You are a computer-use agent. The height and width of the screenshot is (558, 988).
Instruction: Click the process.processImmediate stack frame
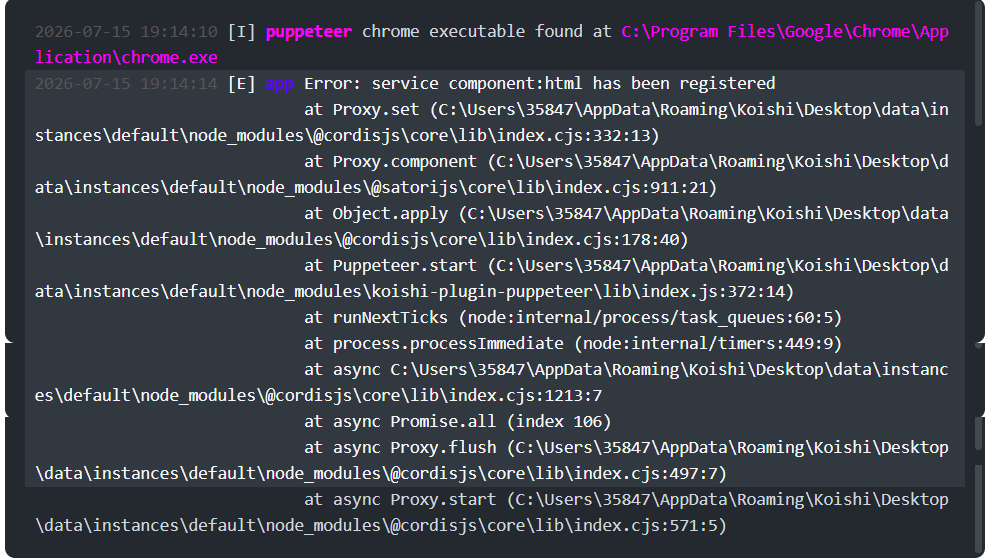(573, 343)
